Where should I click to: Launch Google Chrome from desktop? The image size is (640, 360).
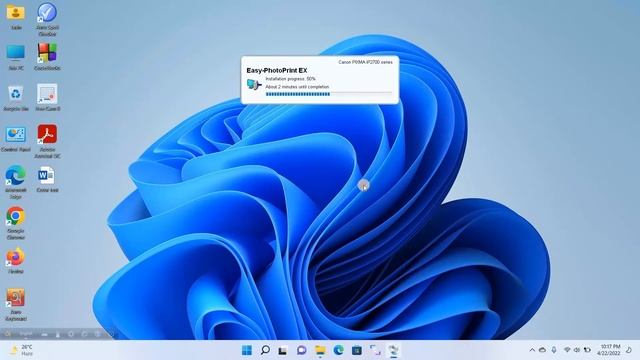pyautogui.click(x=16, y=222)
